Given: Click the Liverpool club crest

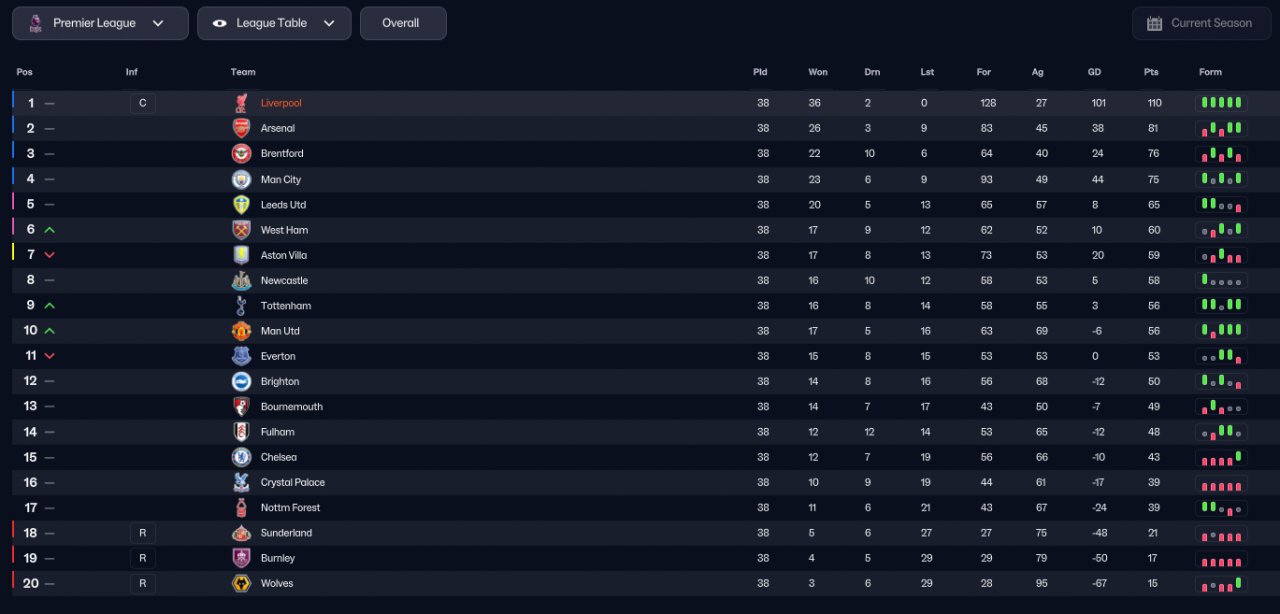Looking at the screenshot, I should [241, 103].
